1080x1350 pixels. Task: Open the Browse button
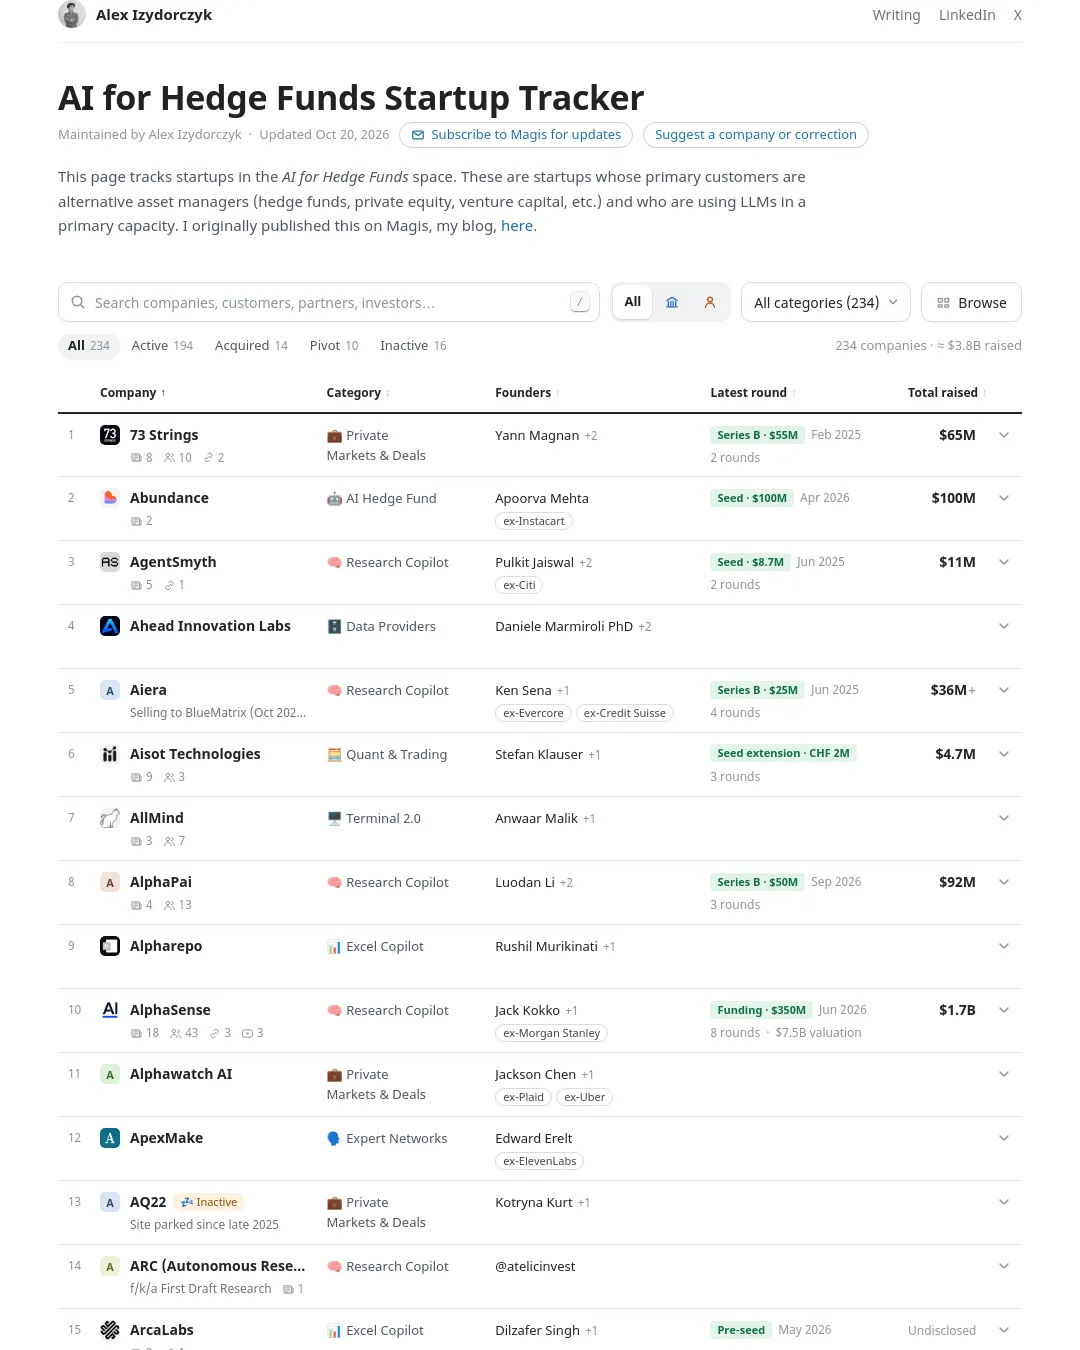point(971,302)
